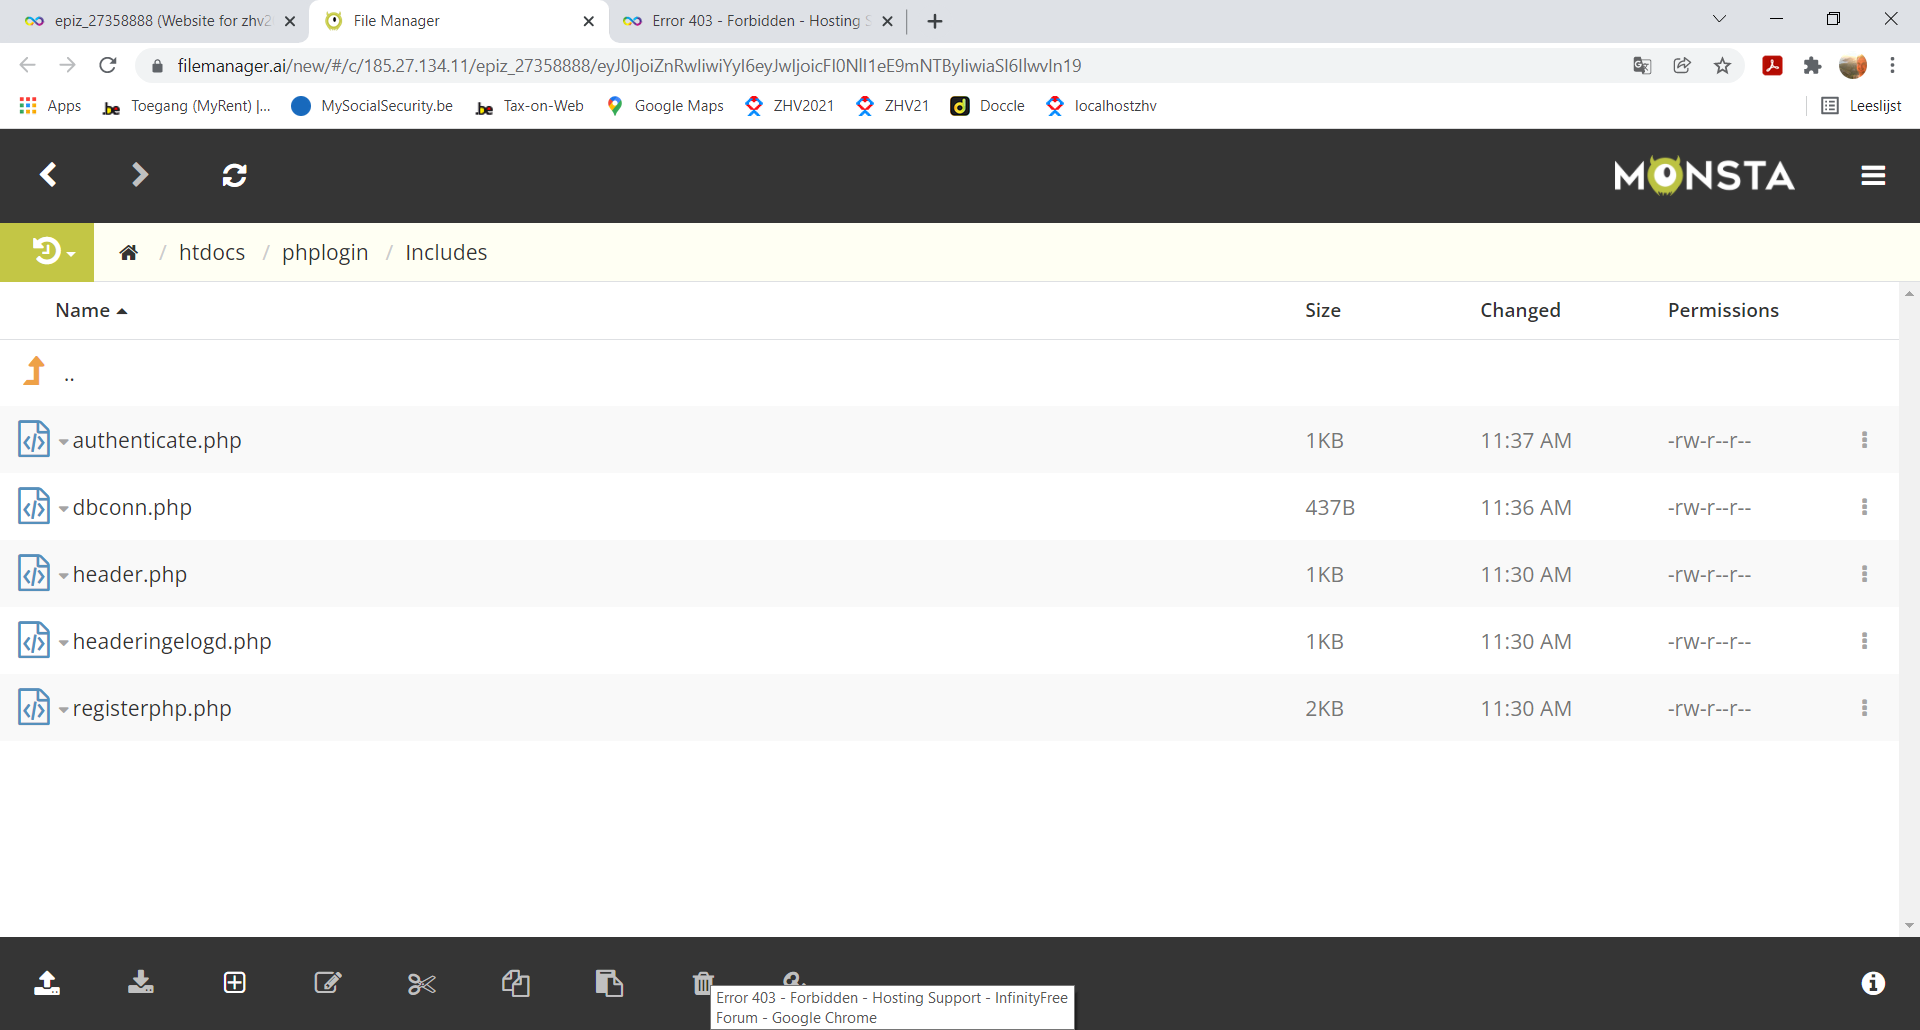Click the cut scissors icon
The height and width of the screenshot is (1030, 1920).
(421, 984)
